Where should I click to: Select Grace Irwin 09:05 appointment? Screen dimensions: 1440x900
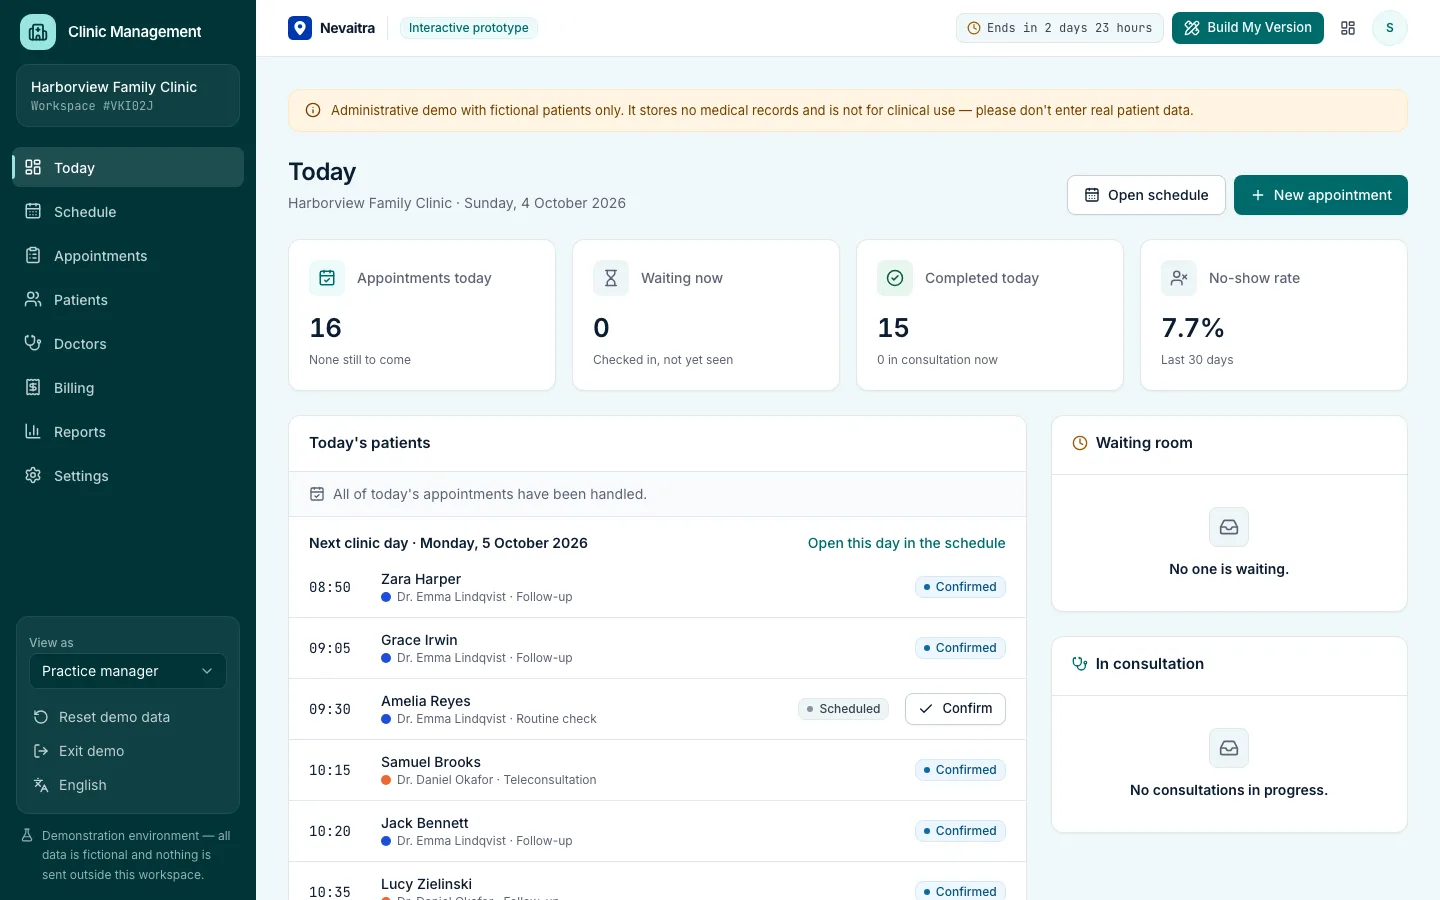coord(657,648)
